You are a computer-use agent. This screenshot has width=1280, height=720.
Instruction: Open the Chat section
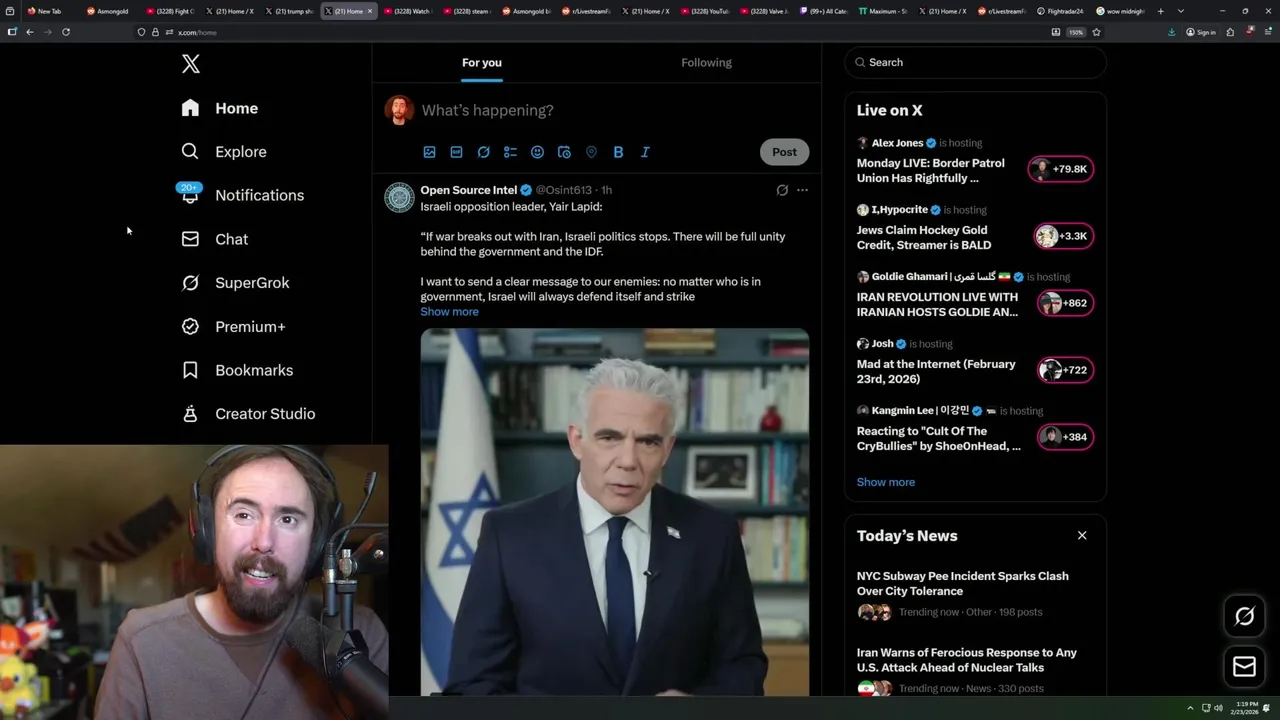coord(214,239)
